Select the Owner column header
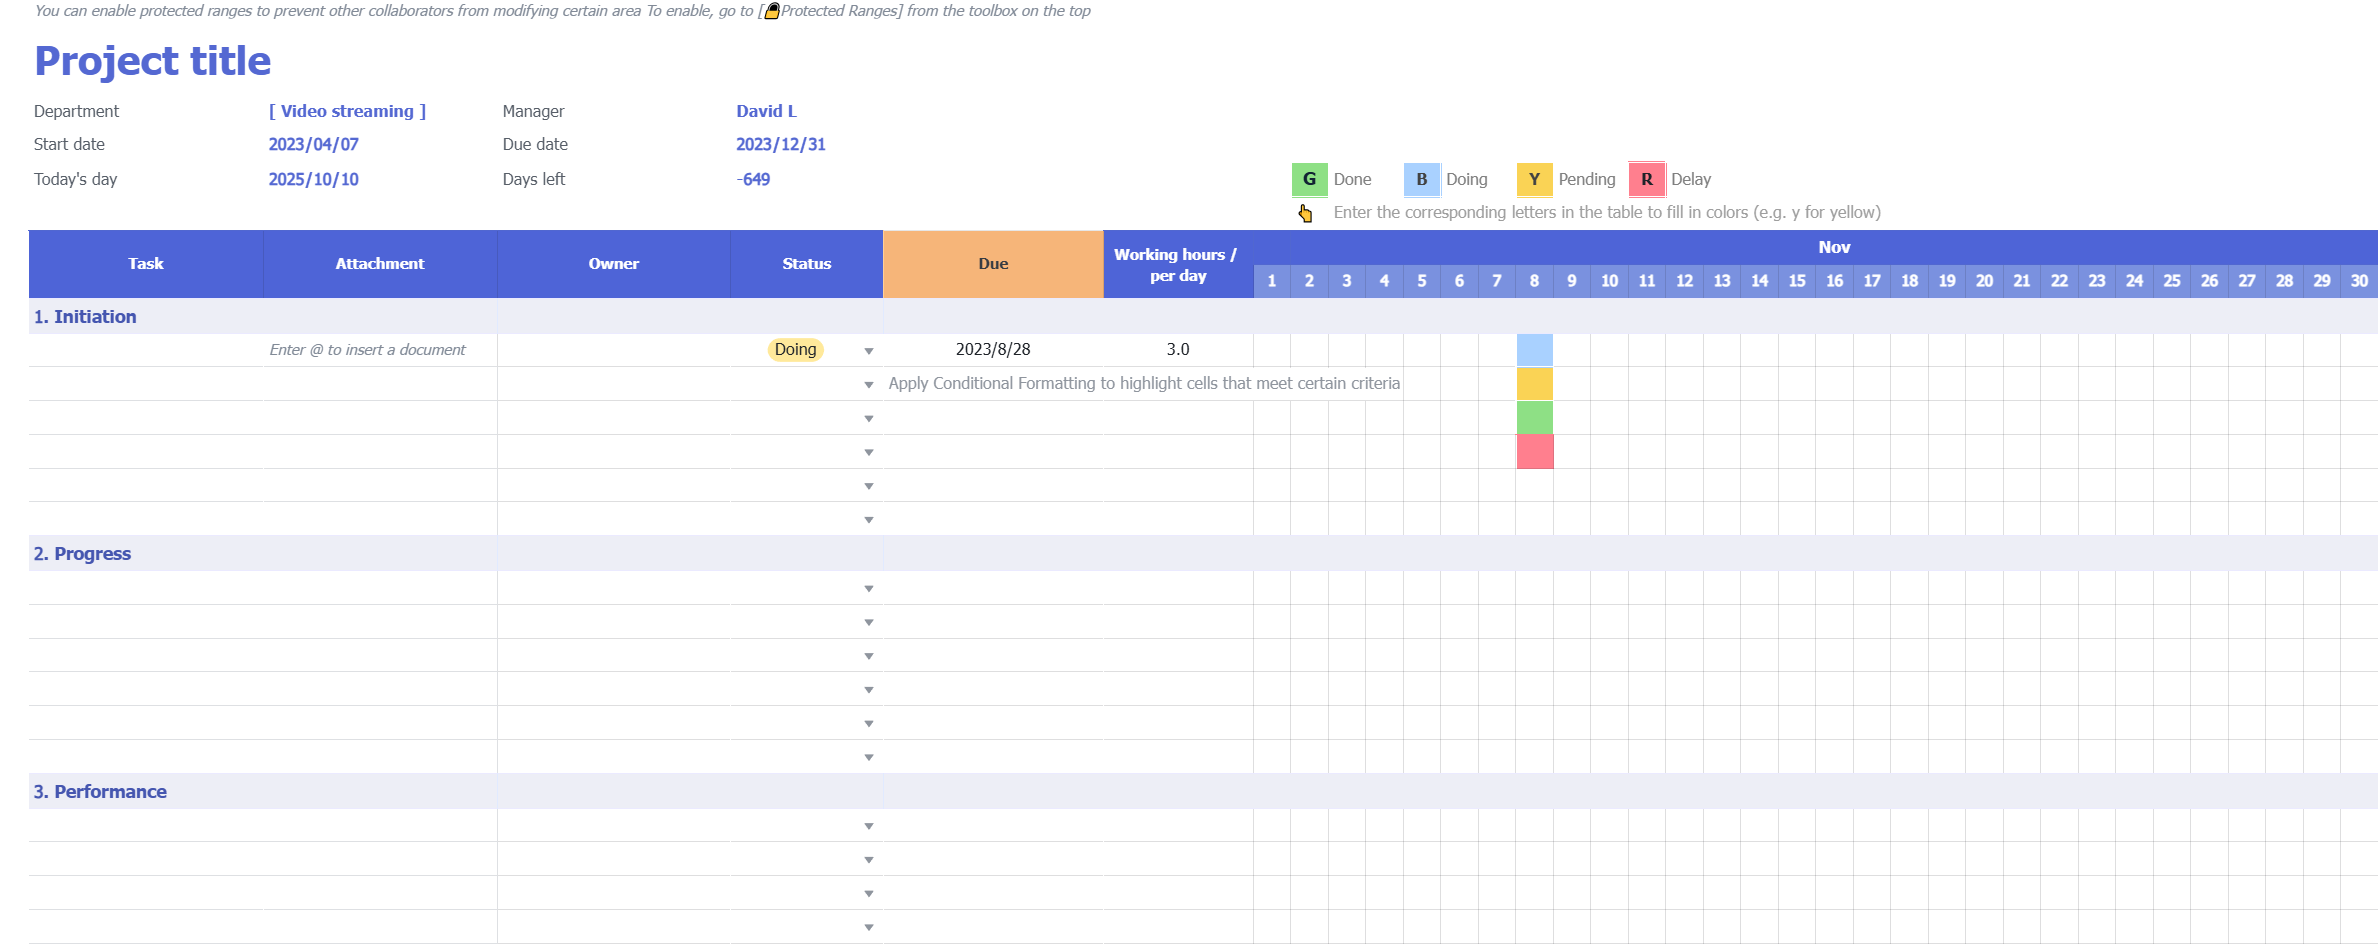The width and height of the screenshot is (2378, 944). point(614,264)
